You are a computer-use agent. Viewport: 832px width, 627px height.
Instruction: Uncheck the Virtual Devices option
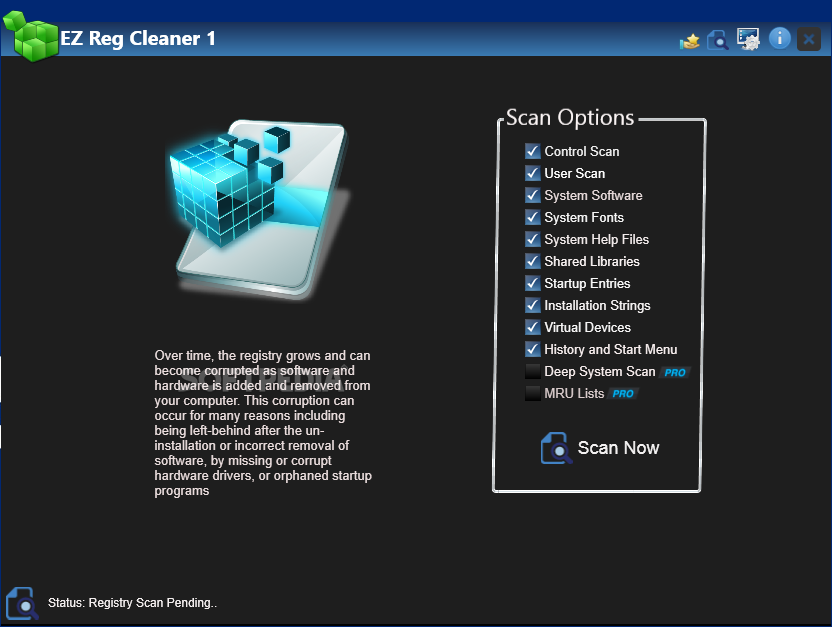pos(533,327)
